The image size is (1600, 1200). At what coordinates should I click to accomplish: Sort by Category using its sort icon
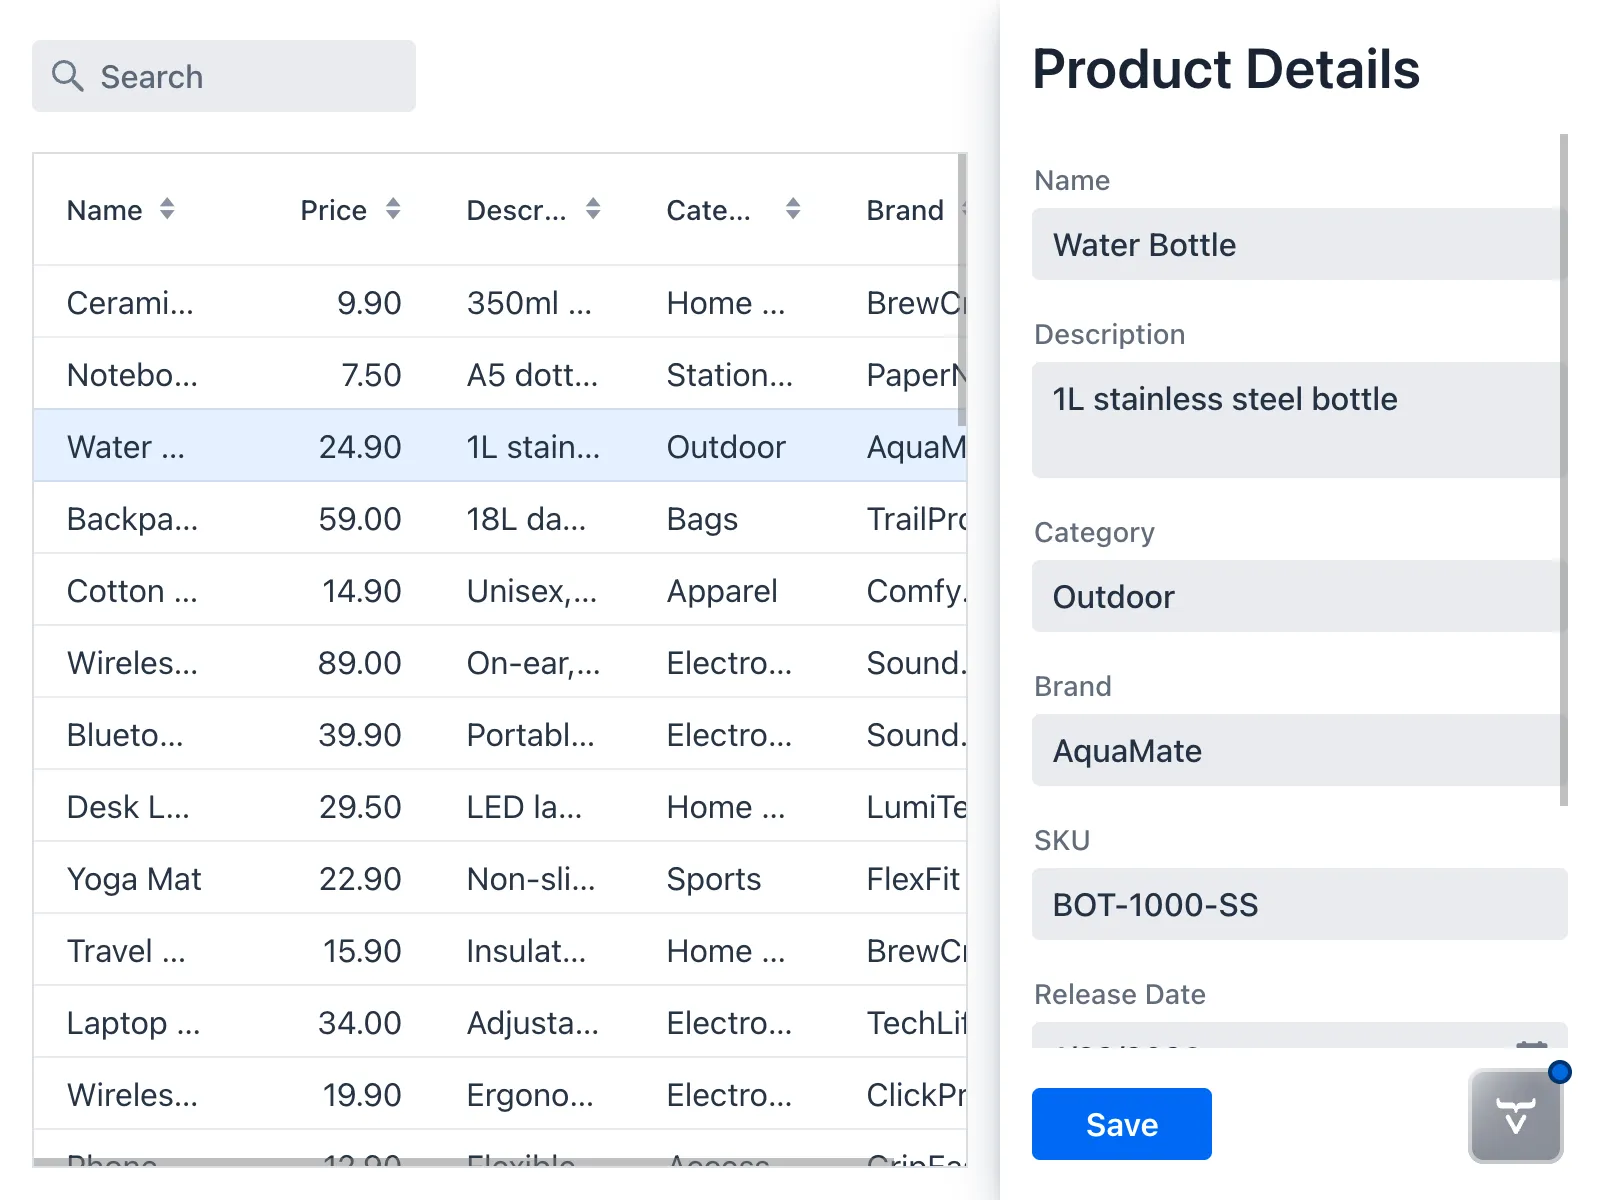(791, 210)
